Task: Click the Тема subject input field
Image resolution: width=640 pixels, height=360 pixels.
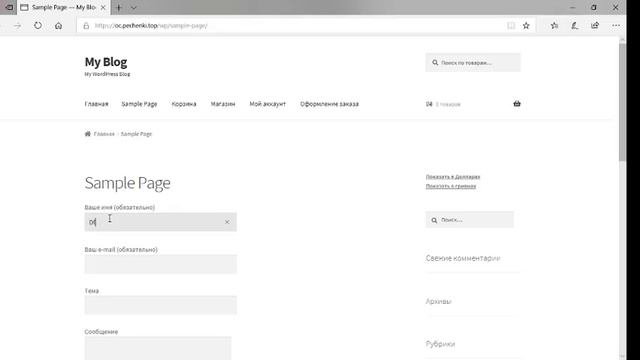Action: (160, 305)
